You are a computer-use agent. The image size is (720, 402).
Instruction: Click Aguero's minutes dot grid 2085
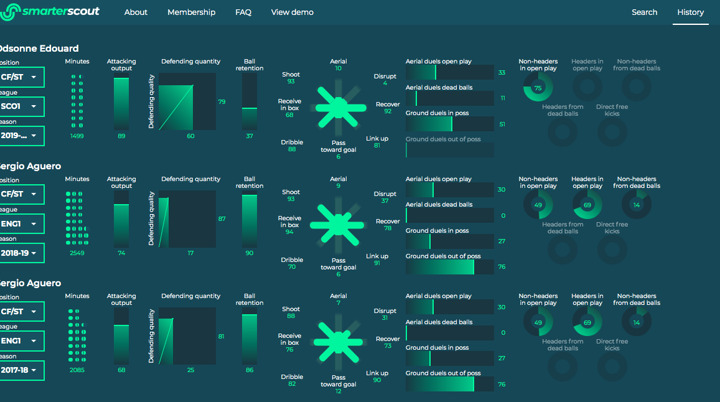coord(77,335)
